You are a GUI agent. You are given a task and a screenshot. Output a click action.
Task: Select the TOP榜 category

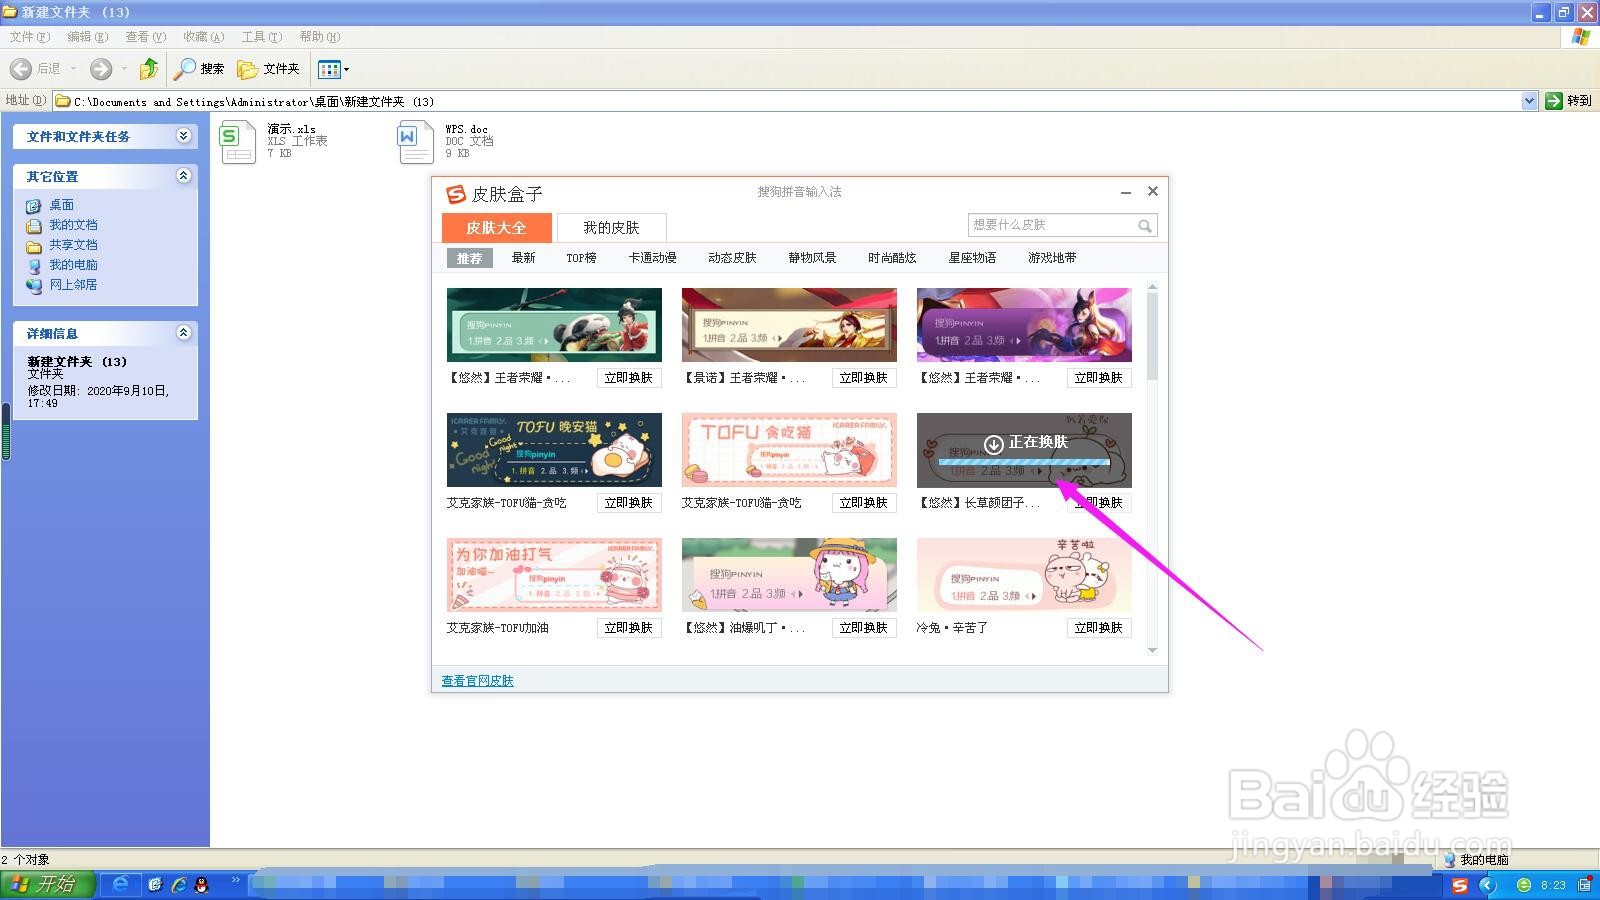pos(581,258)
